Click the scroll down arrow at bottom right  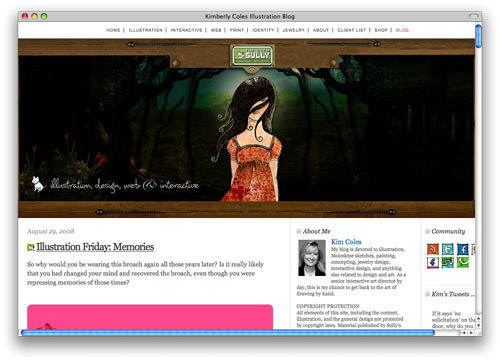point(478,325)
